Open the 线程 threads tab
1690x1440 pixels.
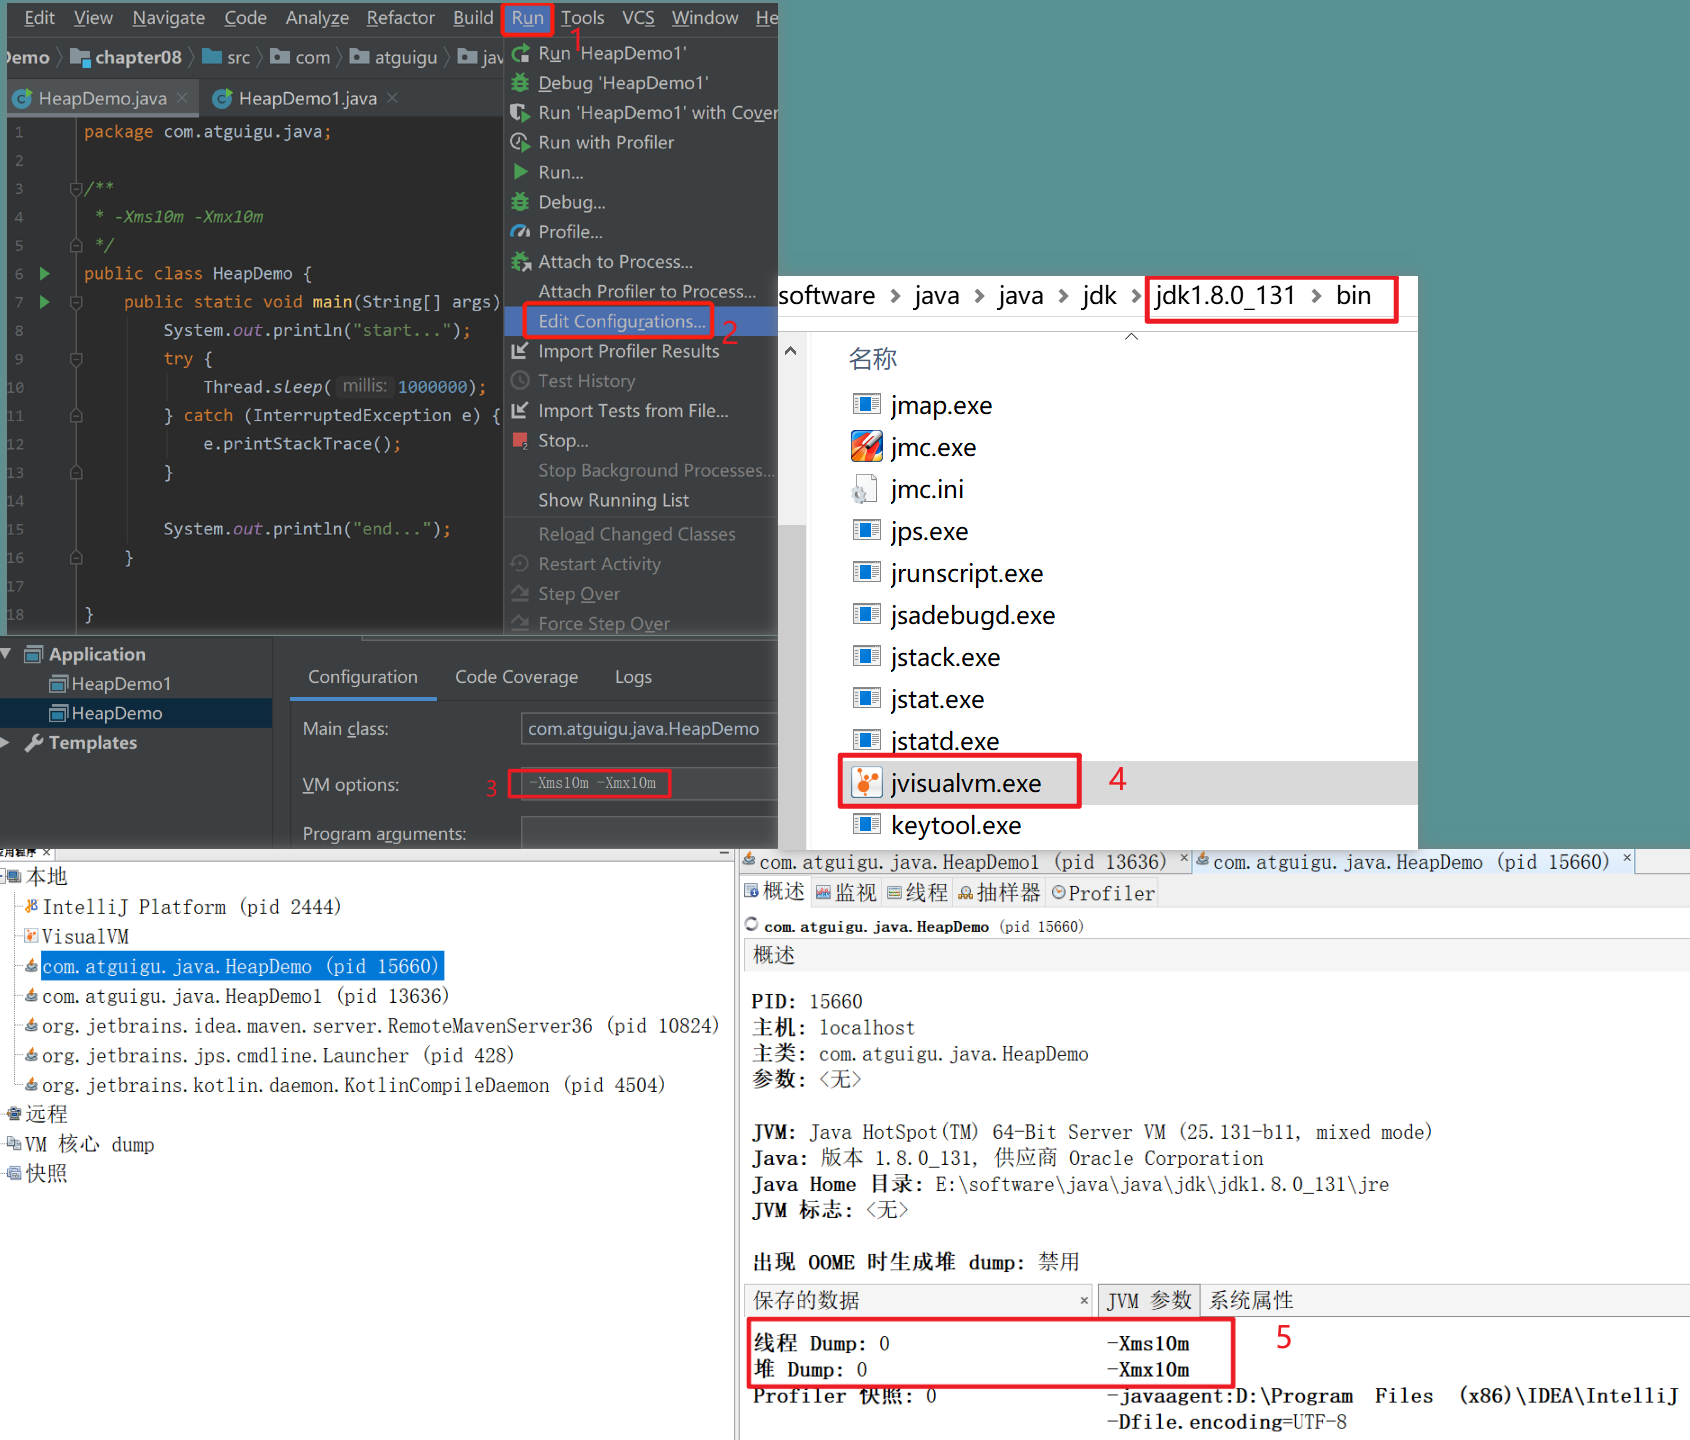tap(917, 893)
